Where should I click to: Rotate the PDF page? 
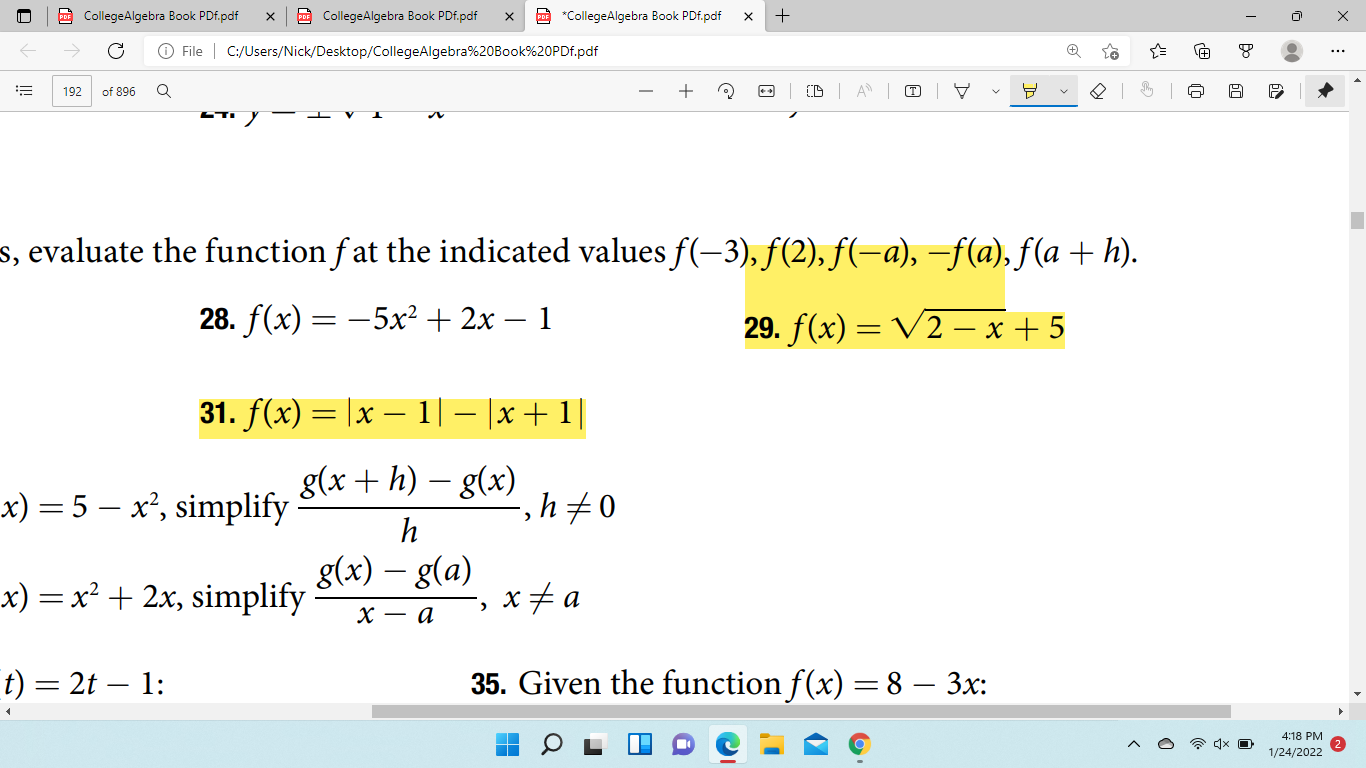click(x=727, y=90)
